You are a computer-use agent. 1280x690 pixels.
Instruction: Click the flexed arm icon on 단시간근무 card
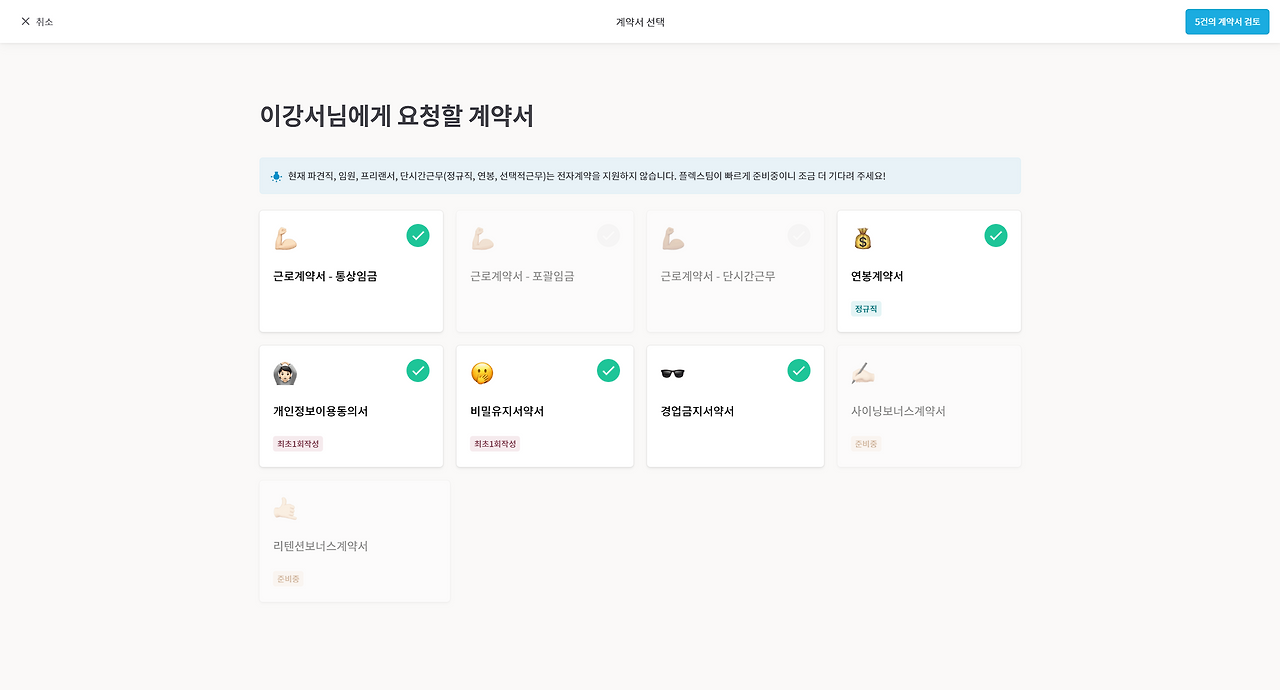coord(672,239)
